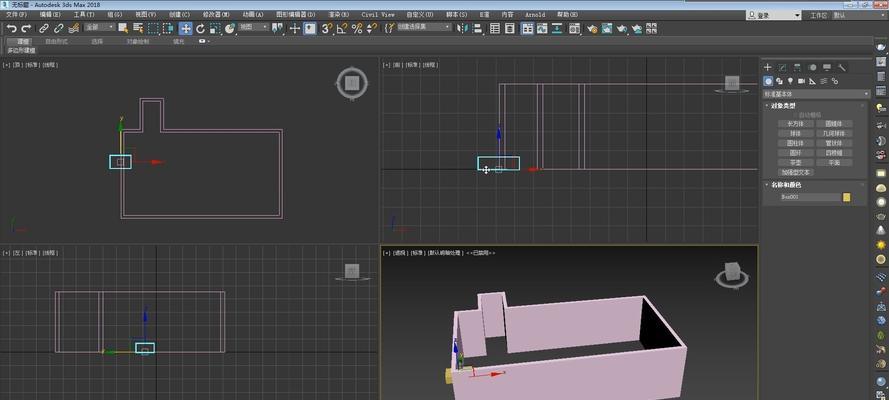Open the 渲染(R) menu

click(338, 14)
